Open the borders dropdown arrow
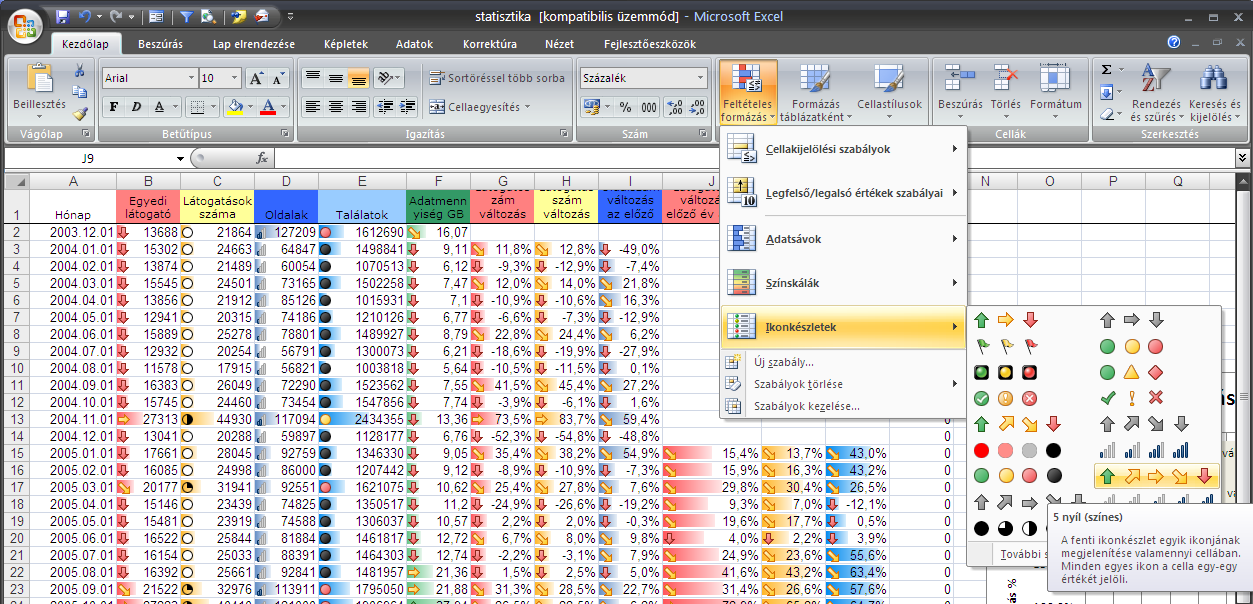The height and width of the screenshot is (604, 1253). point(212,107)
